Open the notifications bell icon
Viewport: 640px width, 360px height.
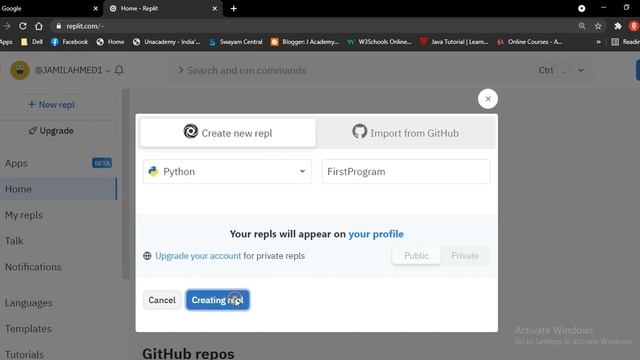tap(119, 70)
